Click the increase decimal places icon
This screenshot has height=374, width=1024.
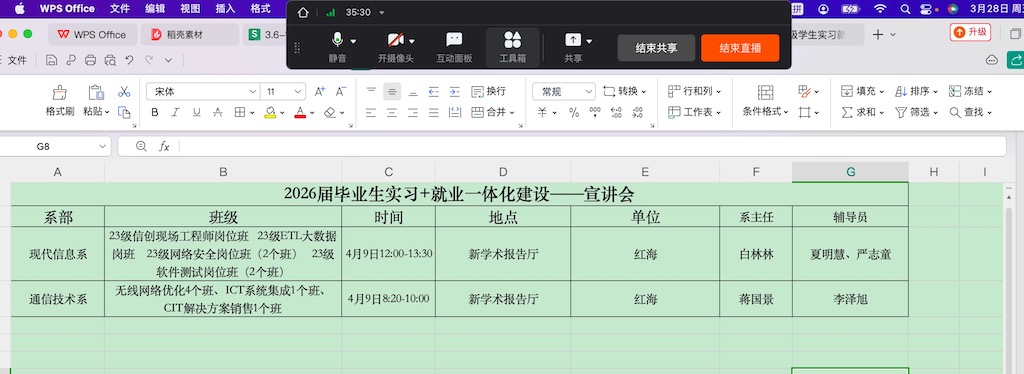click(616, 112)
